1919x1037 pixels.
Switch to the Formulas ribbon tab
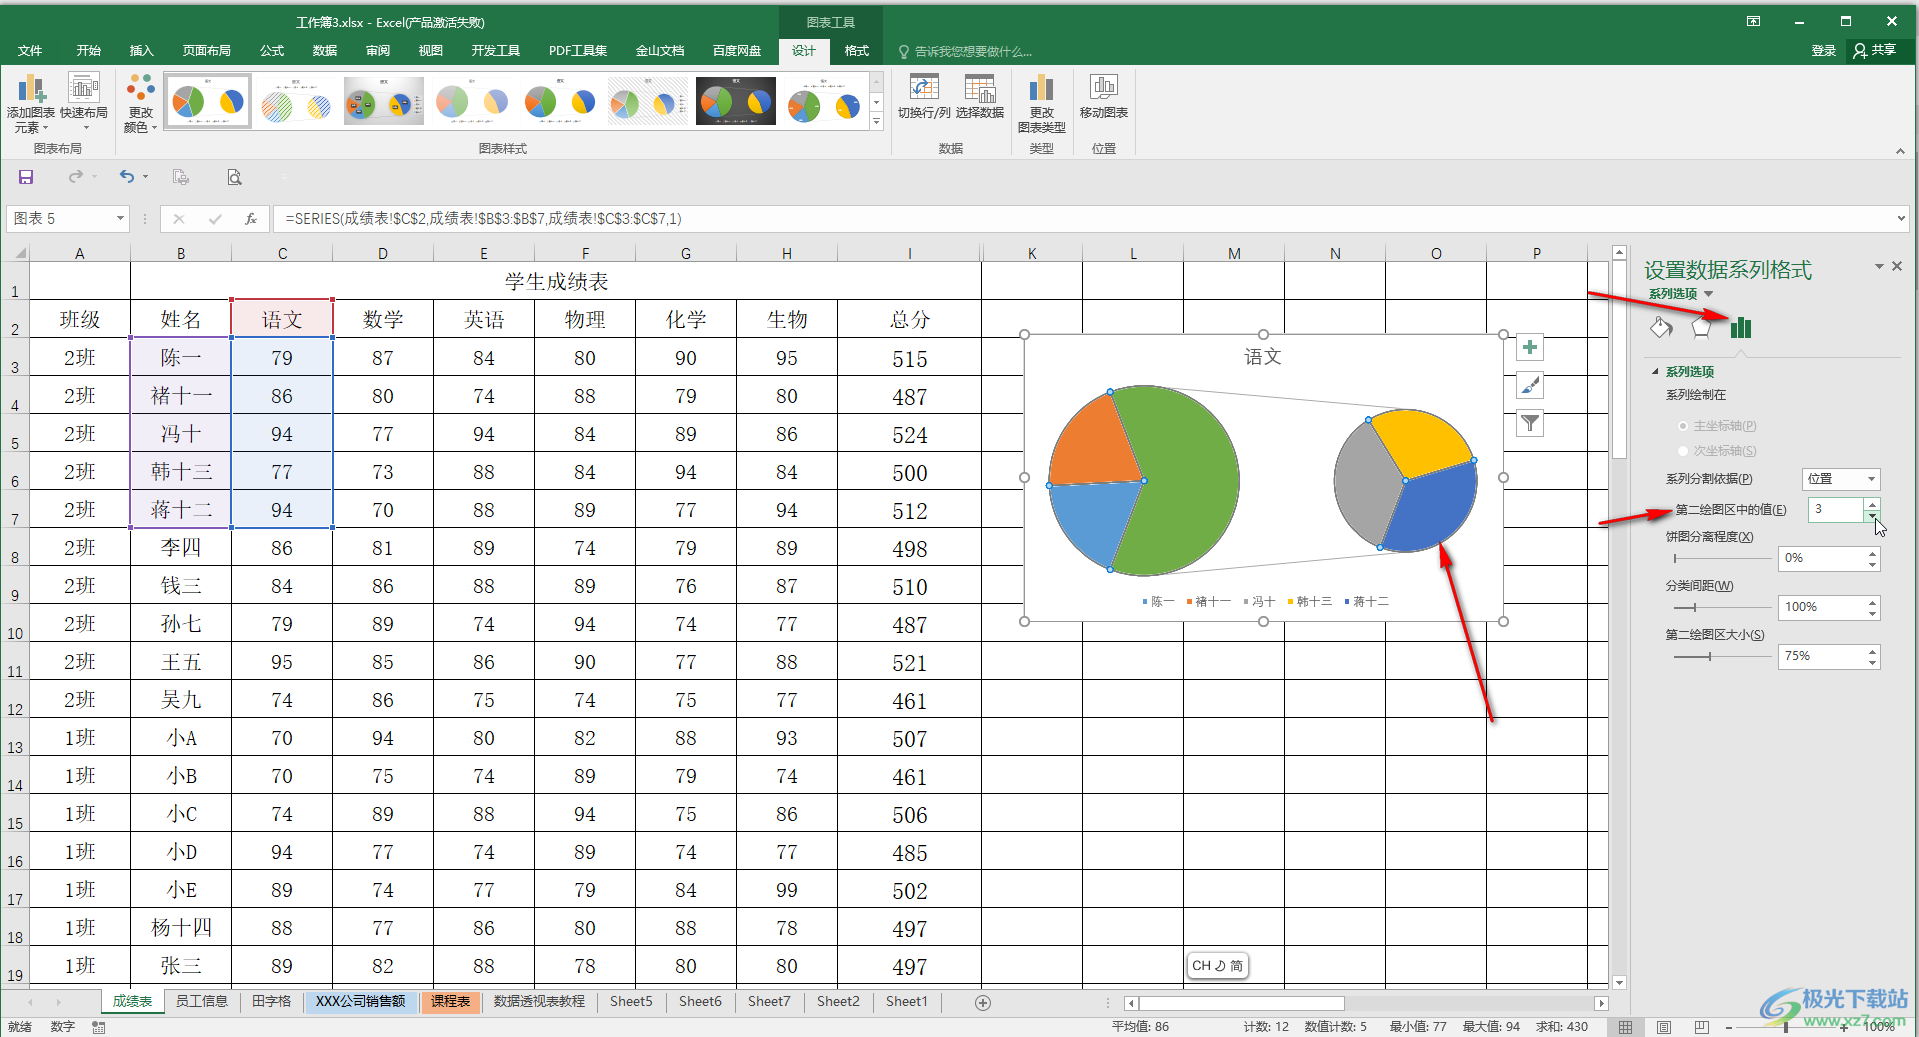pyautogui.click(x=272, y=50)
